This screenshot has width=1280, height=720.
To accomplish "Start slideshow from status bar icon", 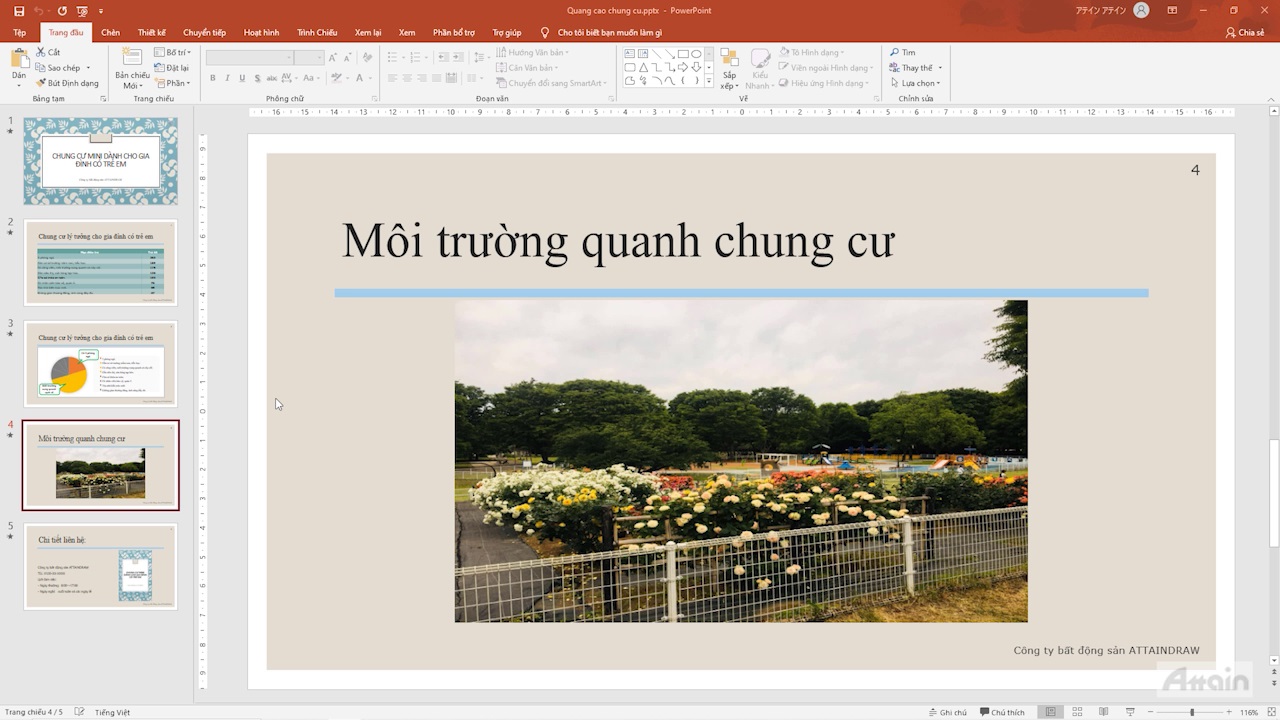I will (1130, 712).
